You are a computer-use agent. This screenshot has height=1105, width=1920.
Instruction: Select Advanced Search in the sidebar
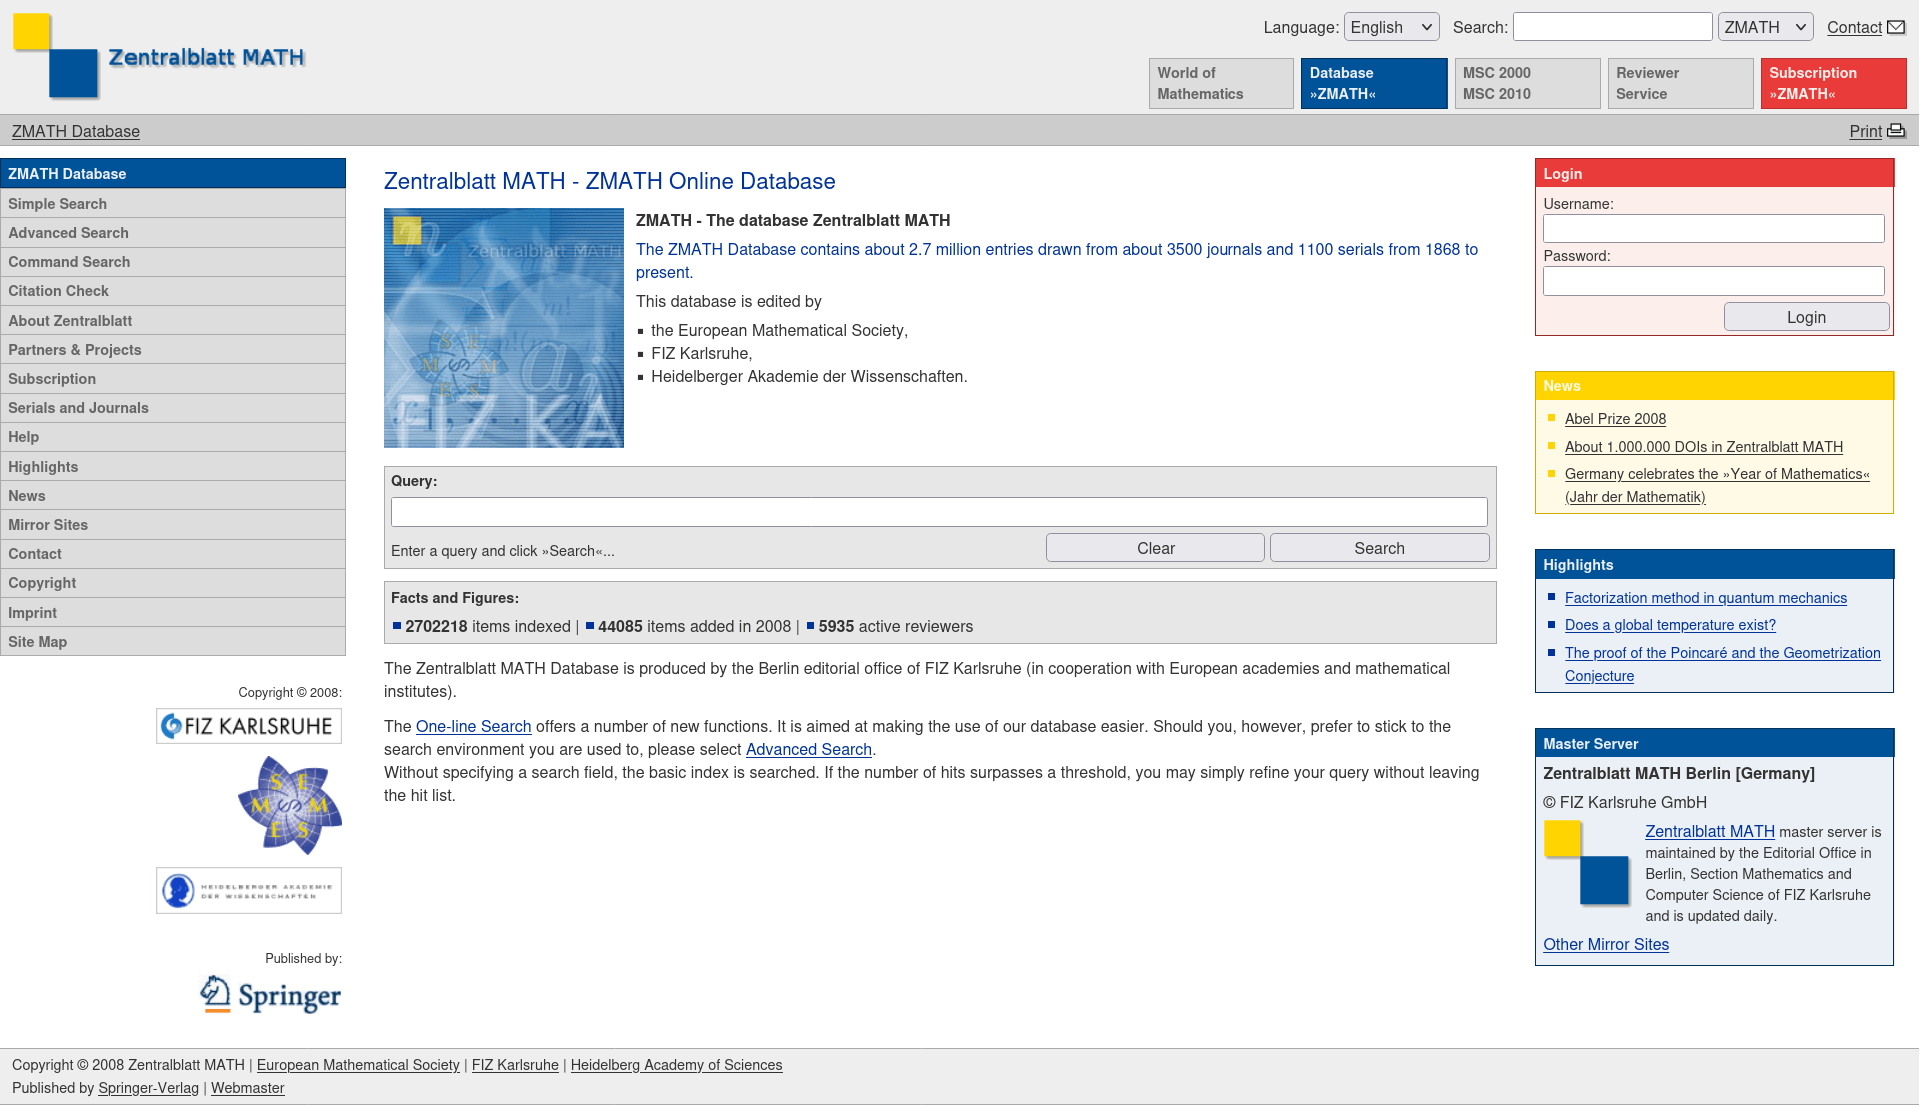point(69,233)
